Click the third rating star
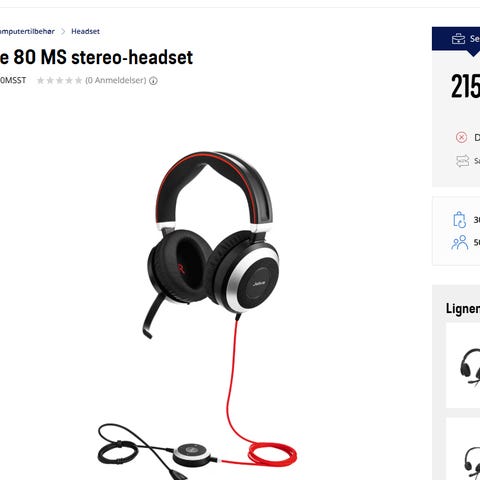This screenshot has height=480, width=480. [59, 80]
